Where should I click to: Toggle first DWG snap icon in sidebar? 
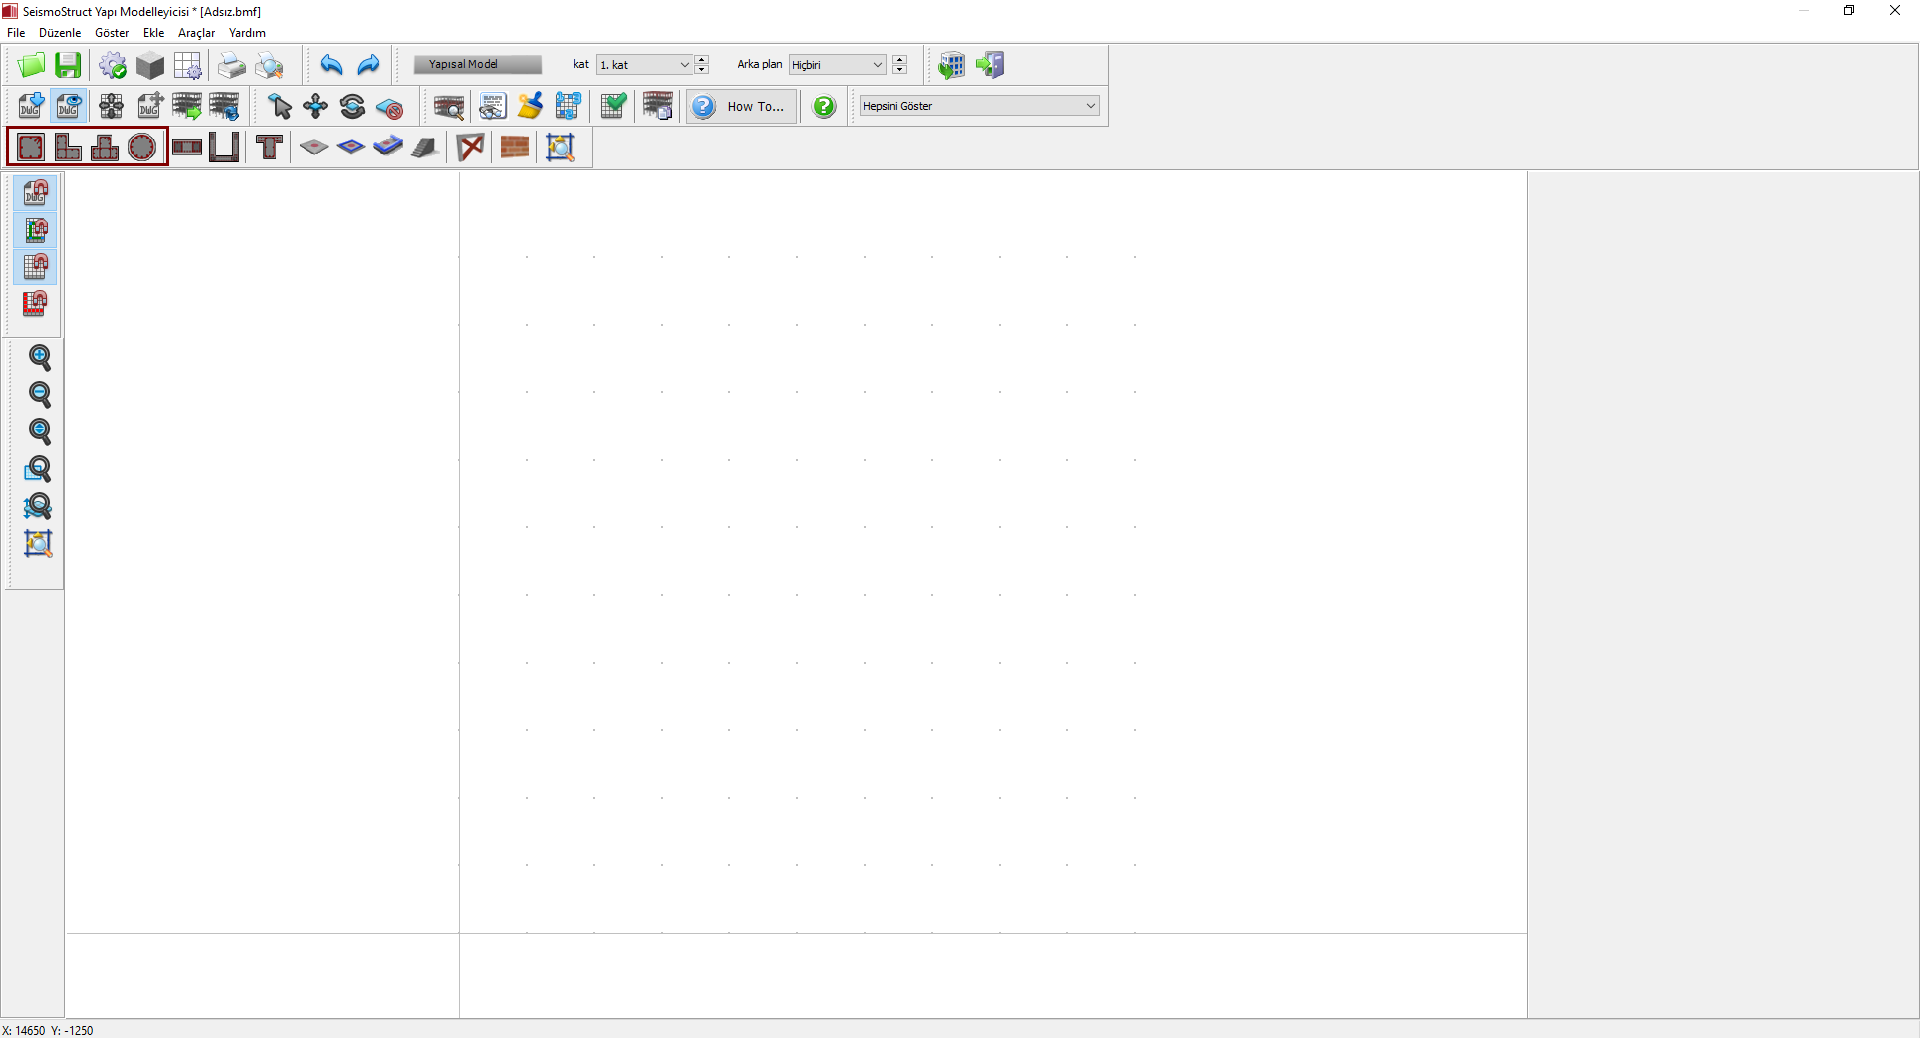point(35,192)
